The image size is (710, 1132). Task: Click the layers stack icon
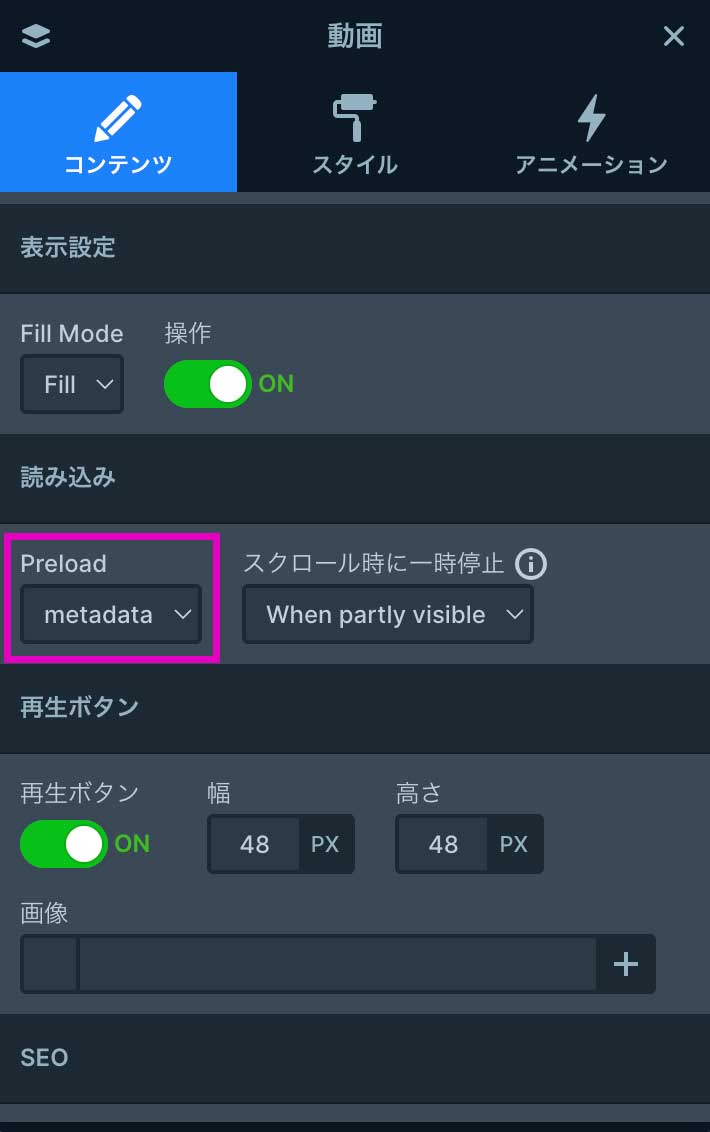click(35, 36)
